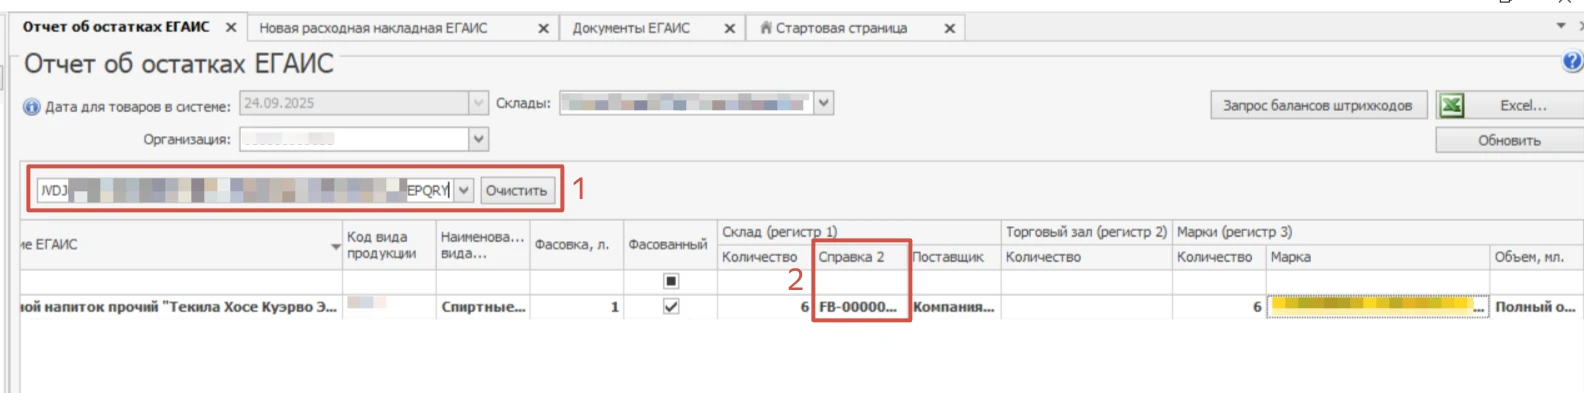The width and height of the screenshot is (1584, 393).
Task: Click Торговый зал (регистр 2) group header
Action: click(1086, 232)
